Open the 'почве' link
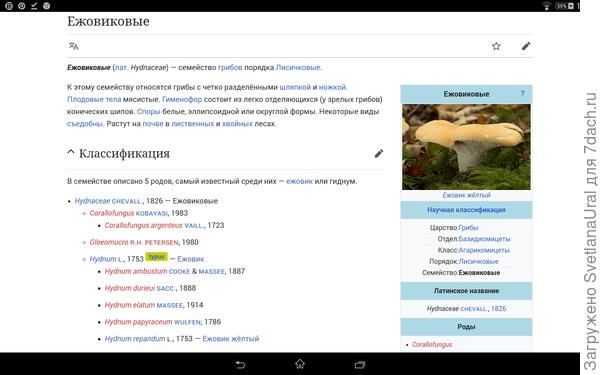The height and width of the screenshot is (375, 600). click(x=153, y=124)
